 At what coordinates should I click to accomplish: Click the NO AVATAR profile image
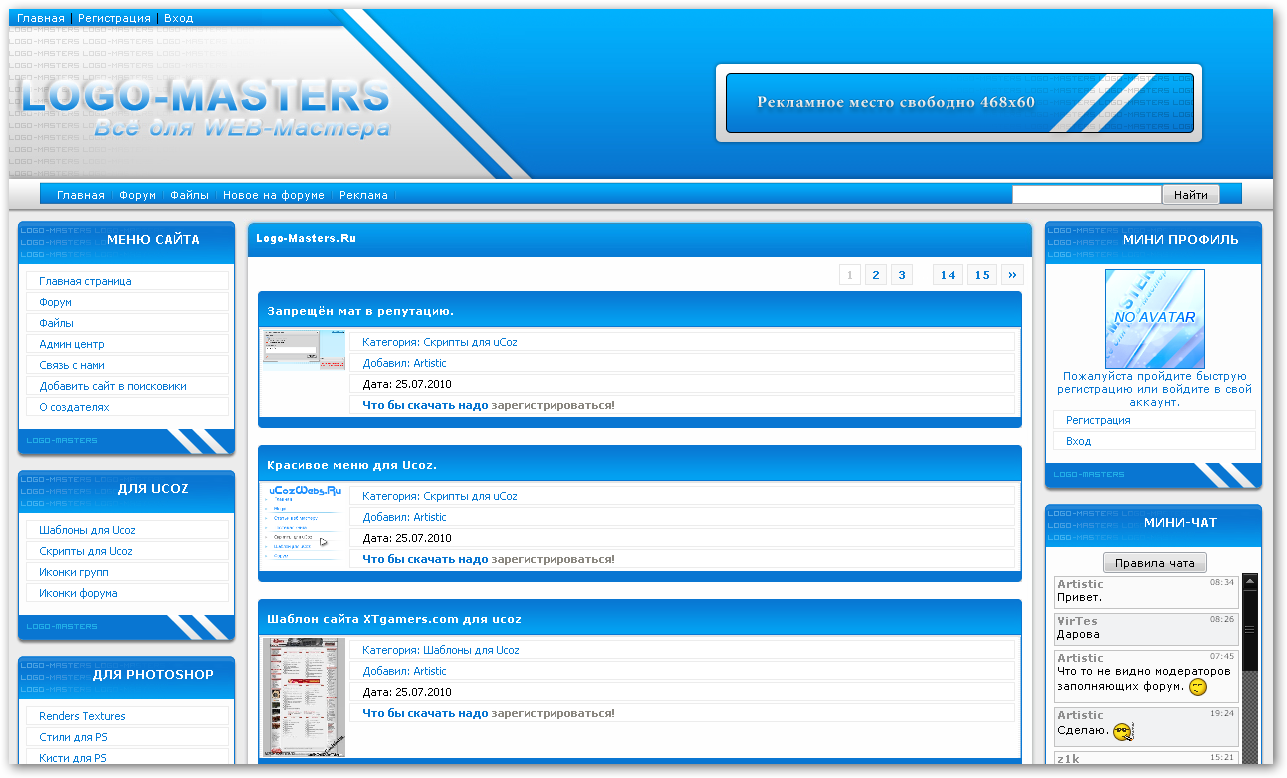coord(1154,318)
